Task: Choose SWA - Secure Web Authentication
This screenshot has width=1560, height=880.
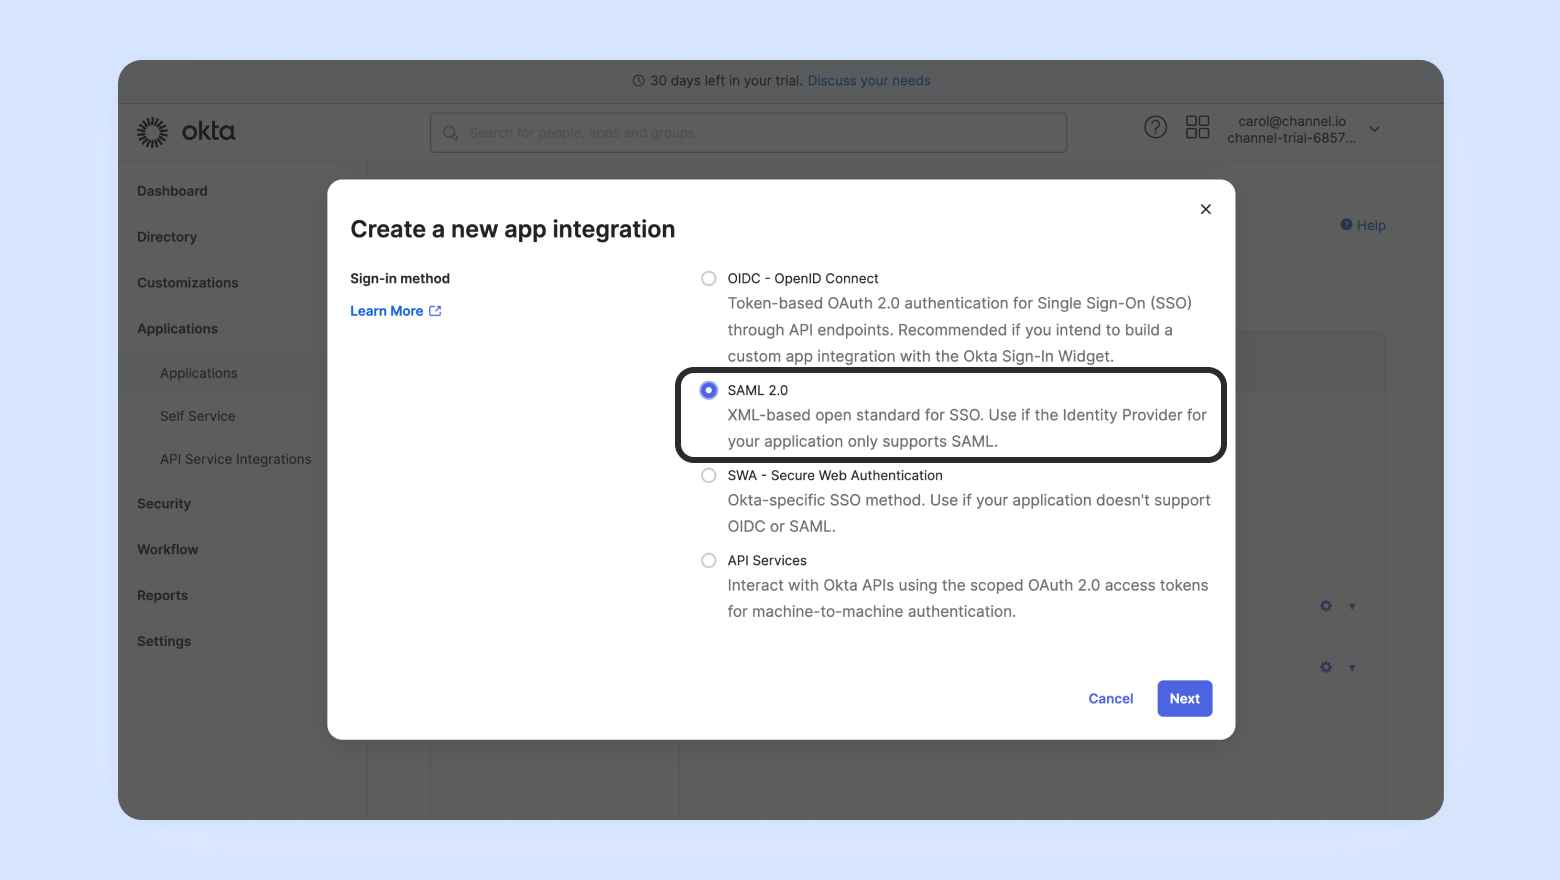Action: coord(709,476)
